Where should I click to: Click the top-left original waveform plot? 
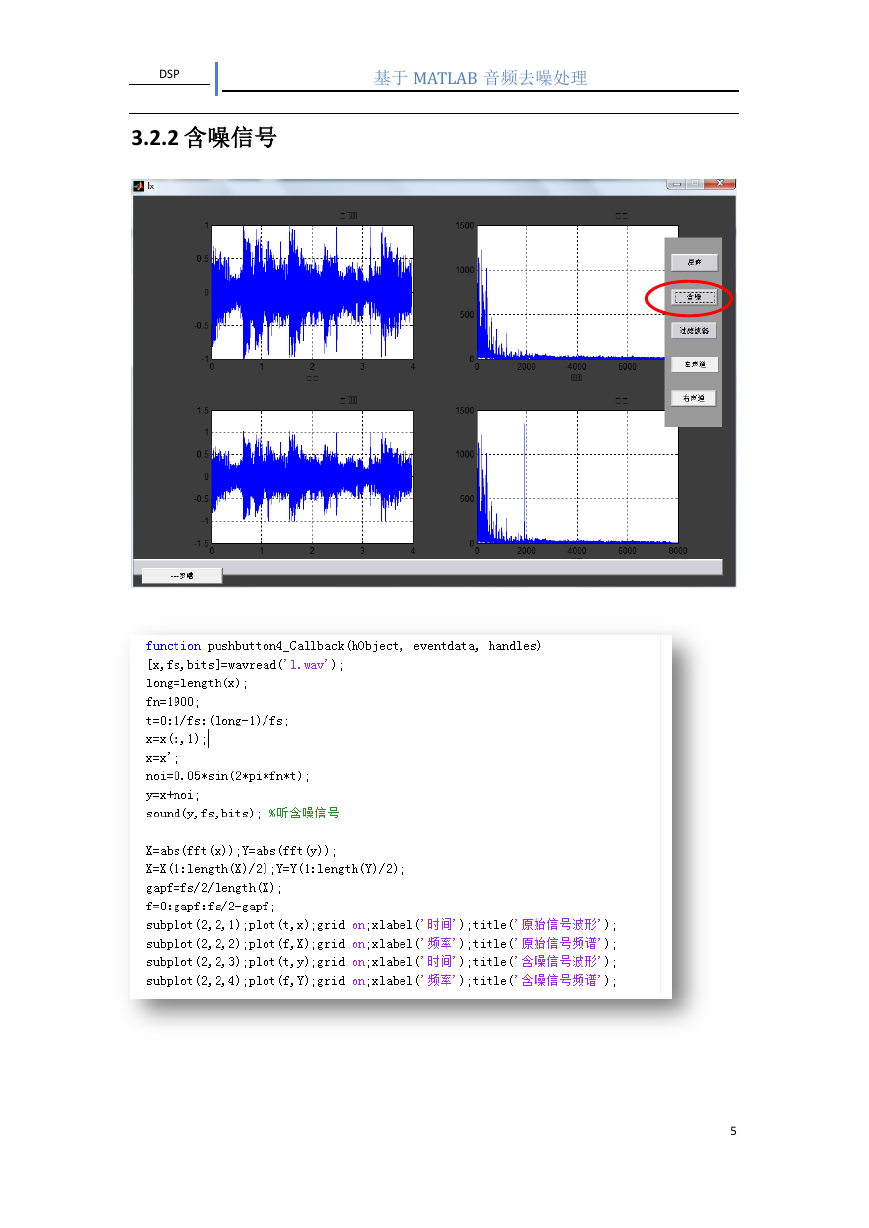click(x=312, y=292)
